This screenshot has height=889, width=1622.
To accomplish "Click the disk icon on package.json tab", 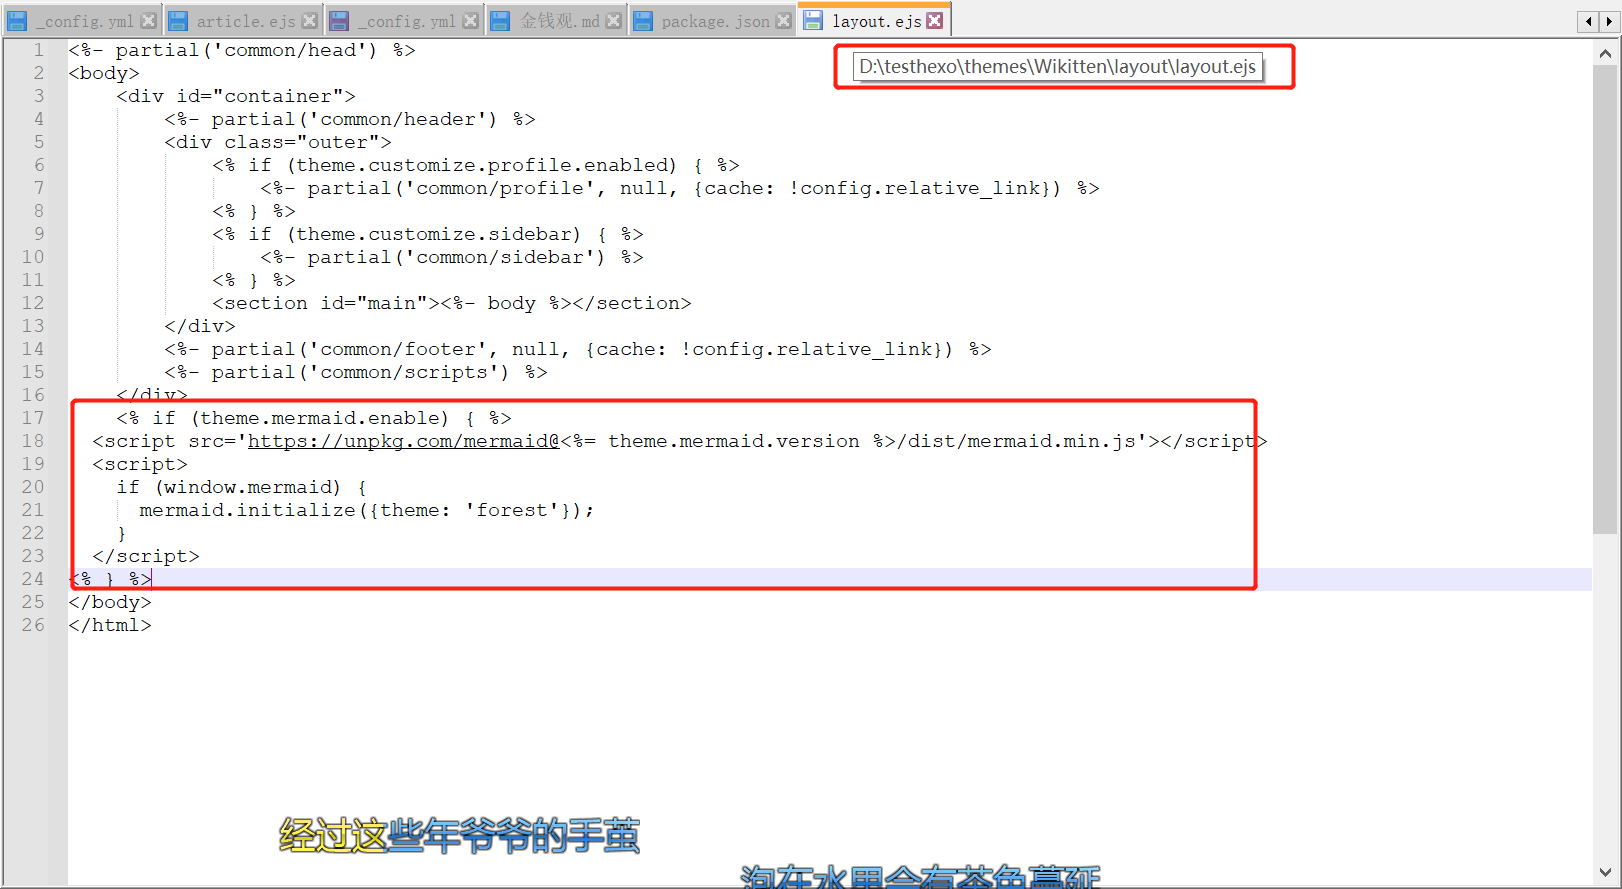I will click(643, 21).
